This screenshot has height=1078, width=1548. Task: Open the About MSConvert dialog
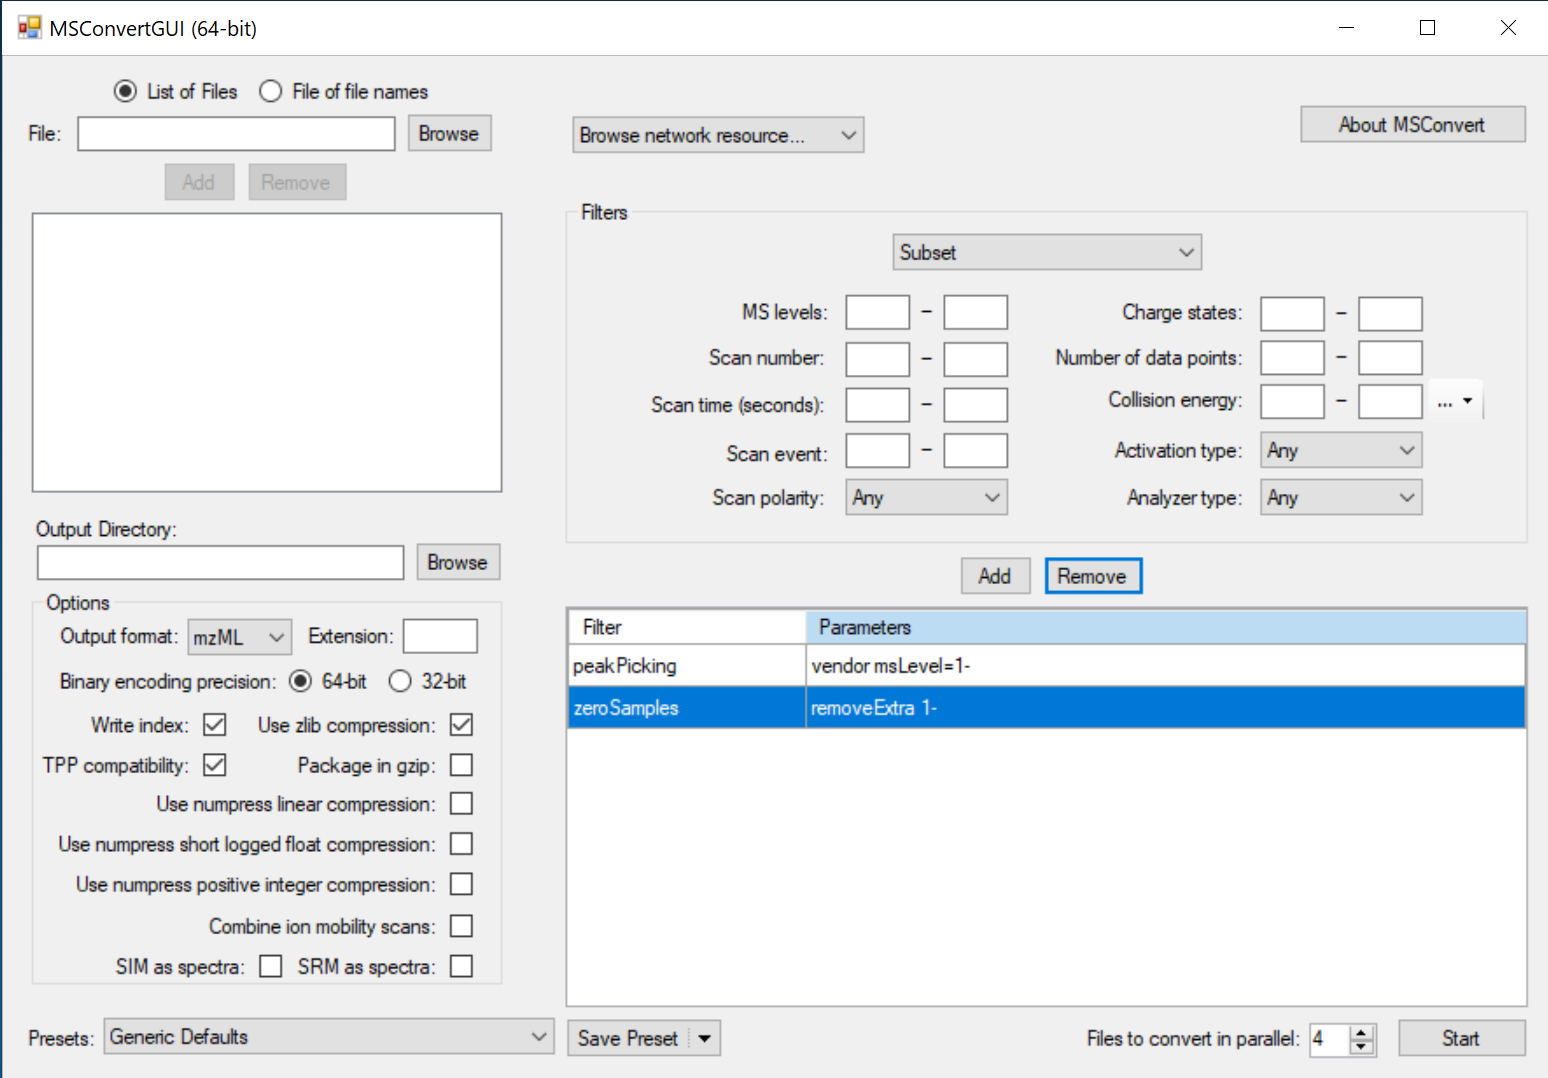[x=1412, y=125]
